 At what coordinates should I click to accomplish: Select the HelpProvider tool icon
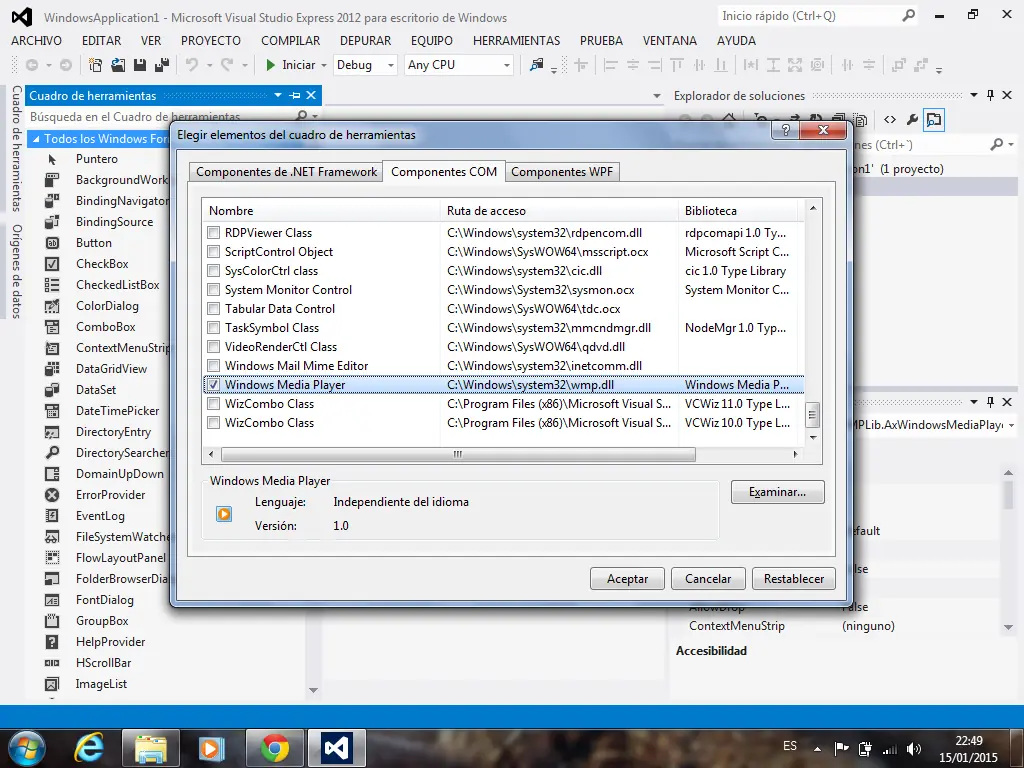click(x=52, y=642)
